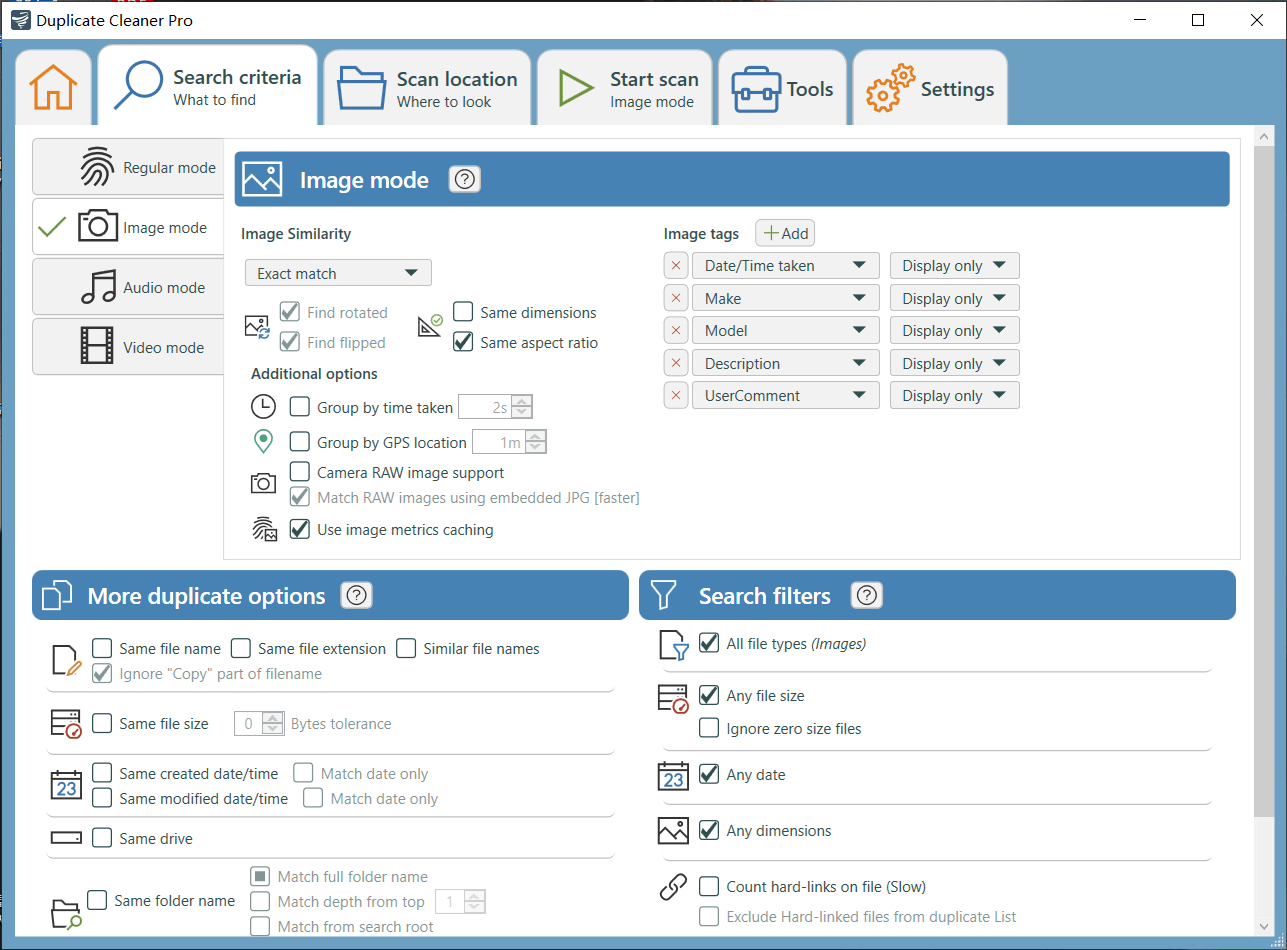Remove the Date/Time taken image tag
1287x950 pixels.
[x=676, y=266]
